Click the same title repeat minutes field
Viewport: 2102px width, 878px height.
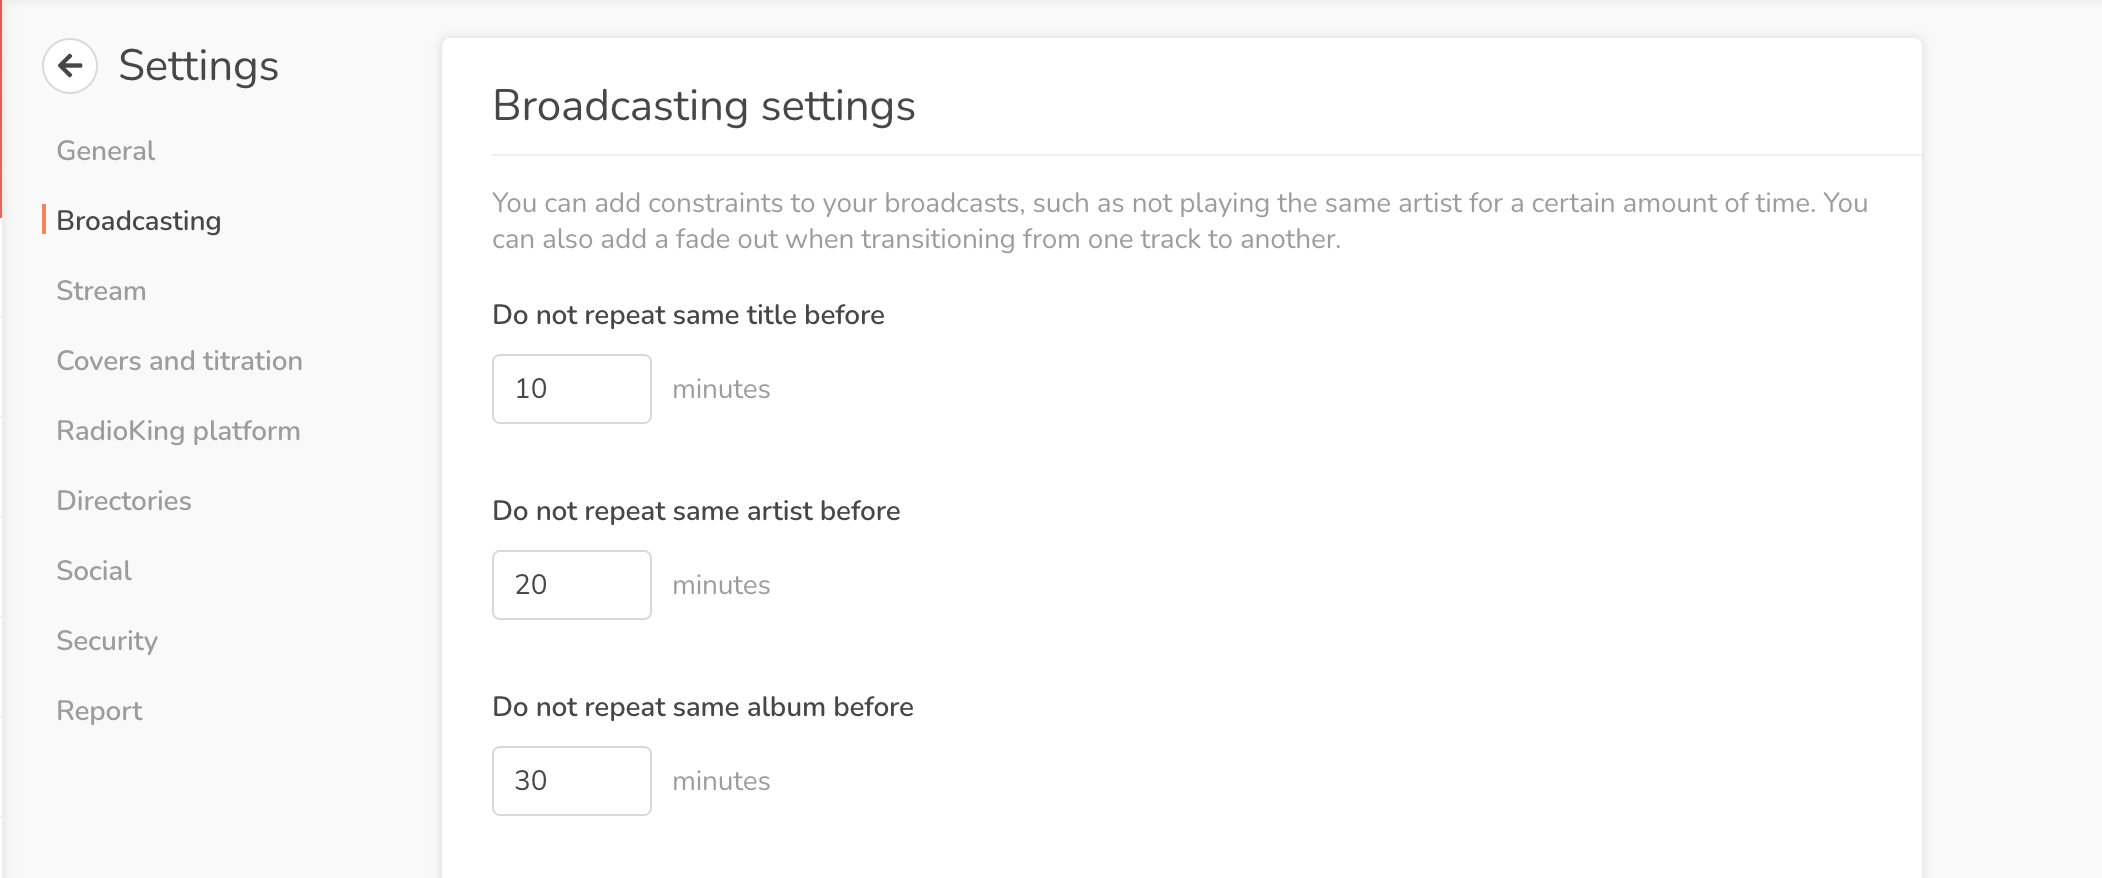click(571, 389)
